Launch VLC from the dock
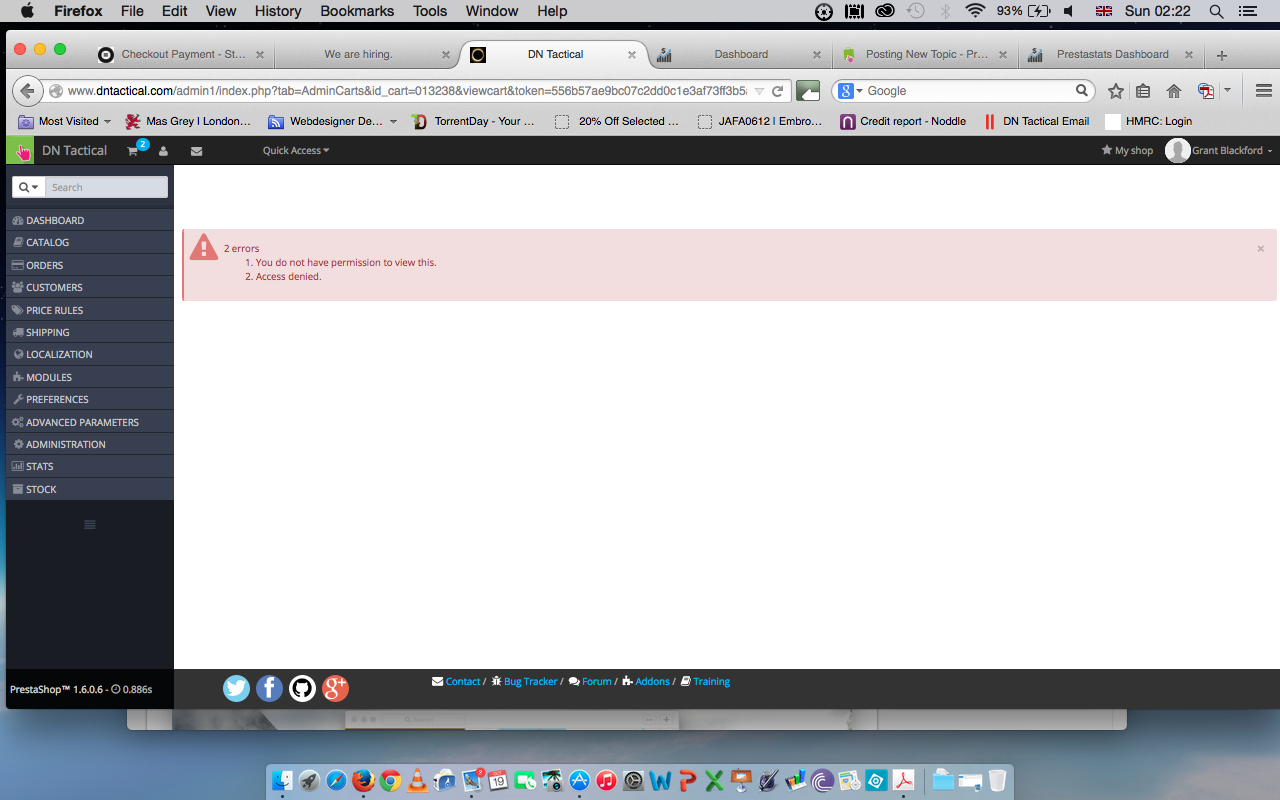The height and width of the screenshot is (800, 1280). click(417, 780)
